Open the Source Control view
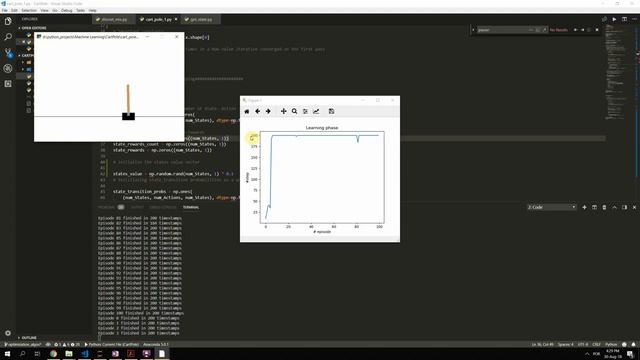This screenshot has height=360, width=640. point(8,52)
